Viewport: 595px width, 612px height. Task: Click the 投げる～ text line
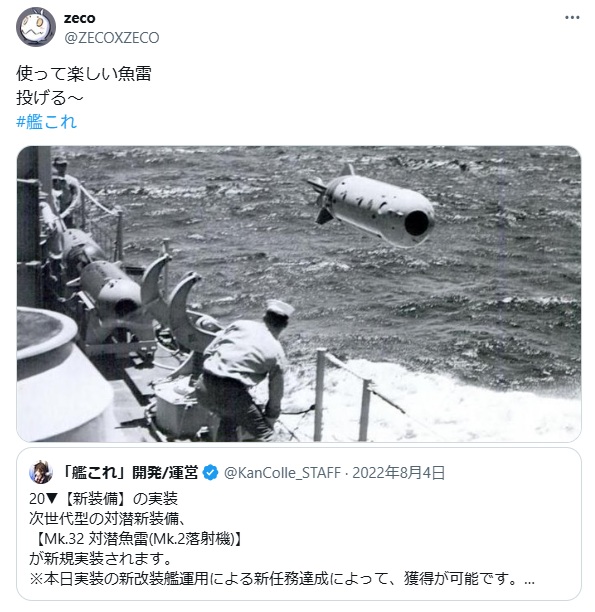point(50,98)
